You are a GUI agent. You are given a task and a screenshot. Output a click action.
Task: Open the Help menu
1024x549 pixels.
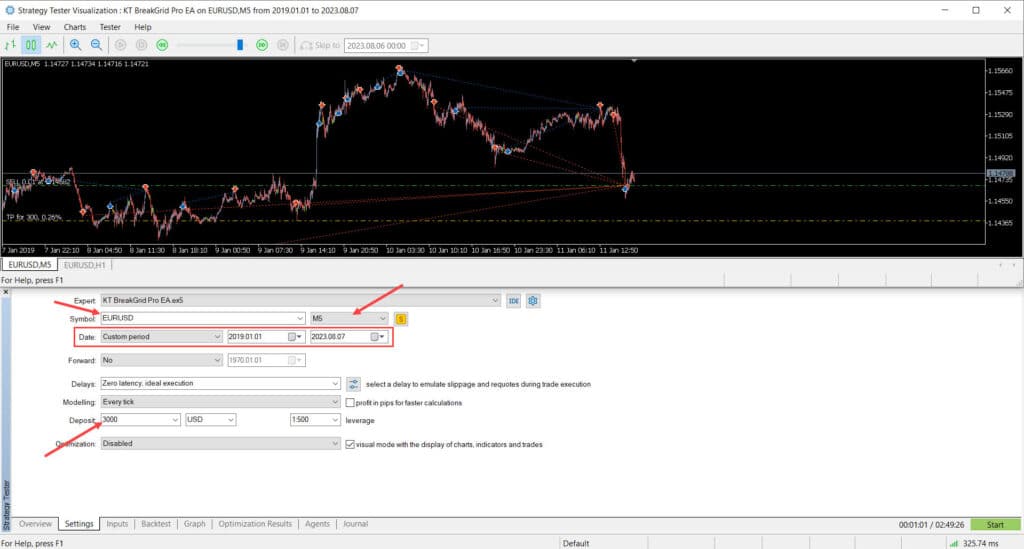click(x=142, y=27)
